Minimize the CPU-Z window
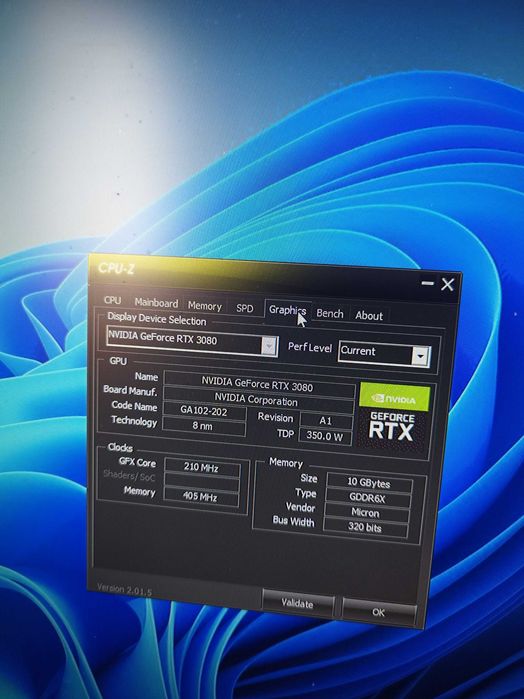 pyautogui.click(x=427, y=283)
